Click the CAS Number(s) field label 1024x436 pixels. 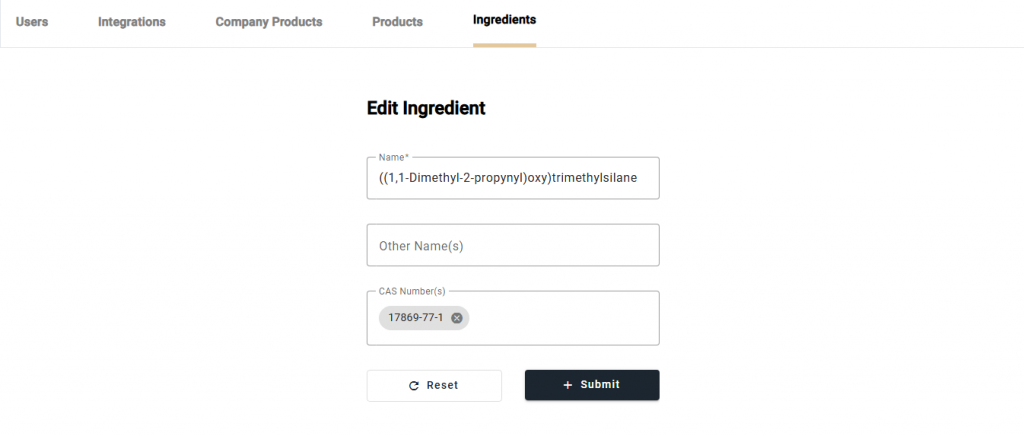[412, 291]
